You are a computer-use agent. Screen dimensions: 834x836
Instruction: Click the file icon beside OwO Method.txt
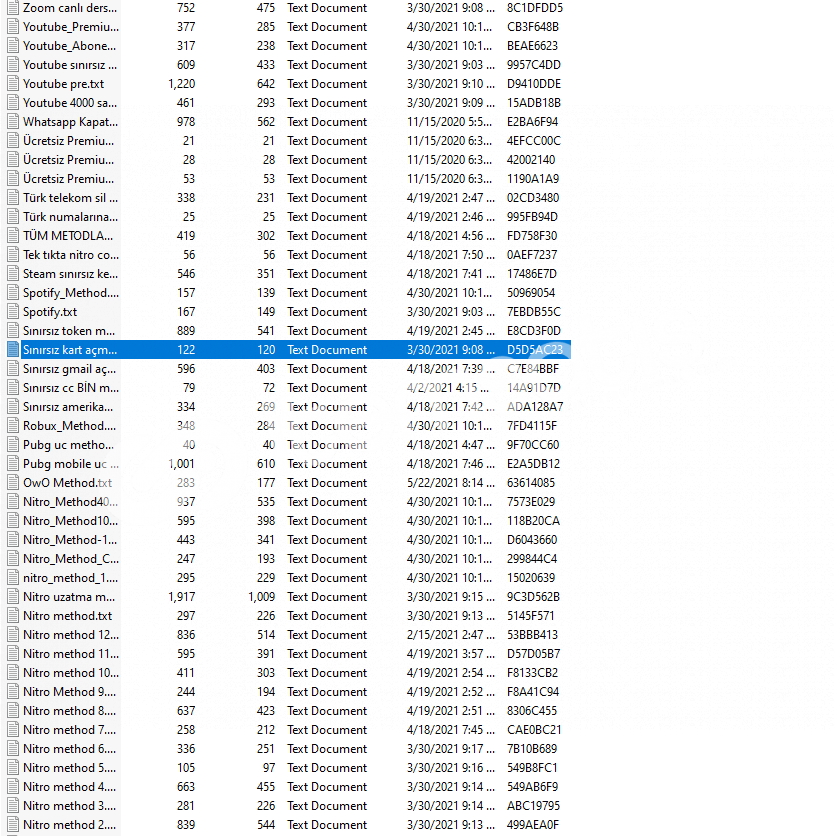tap(13, 483)
